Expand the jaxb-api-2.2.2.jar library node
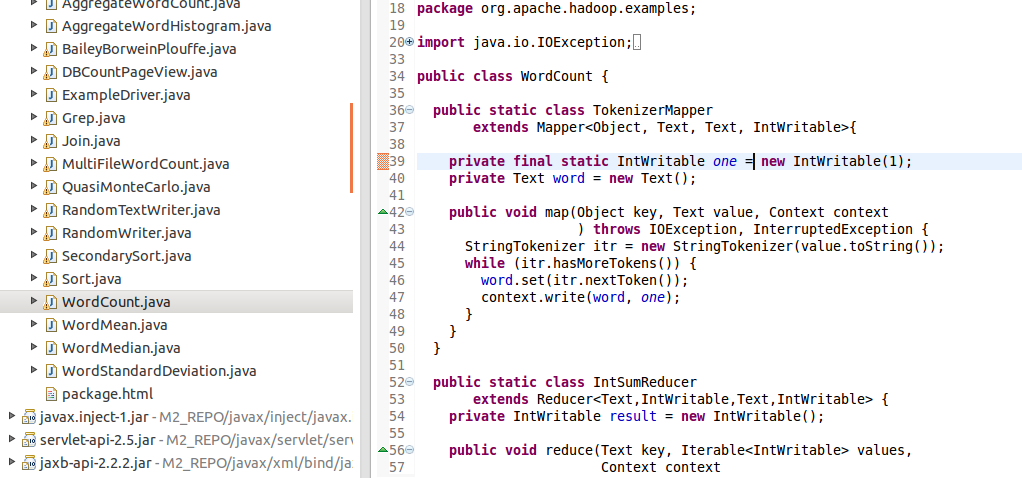The image size is (1022, 478). click(x=10, y=463)
